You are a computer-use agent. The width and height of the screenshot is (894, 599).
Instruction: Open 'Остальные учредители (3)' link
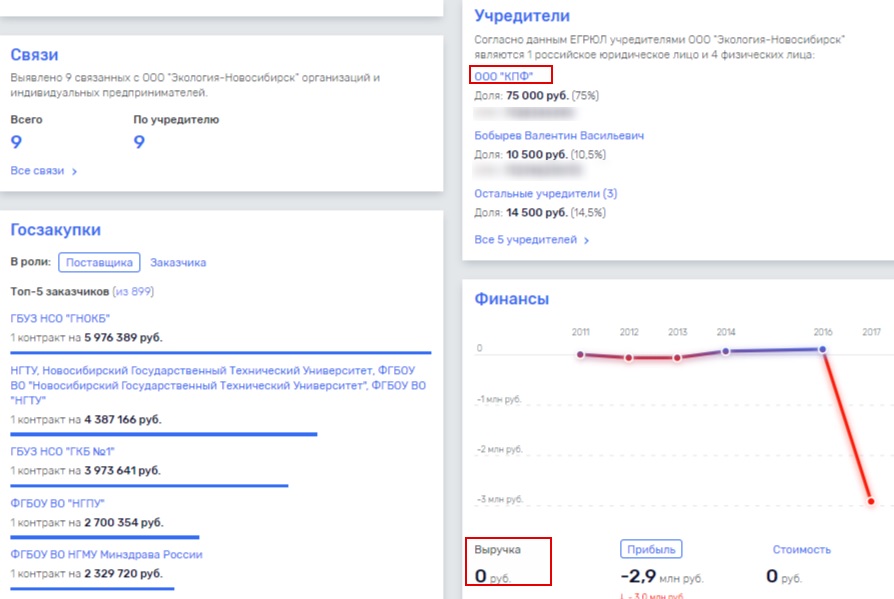(546, 194)
